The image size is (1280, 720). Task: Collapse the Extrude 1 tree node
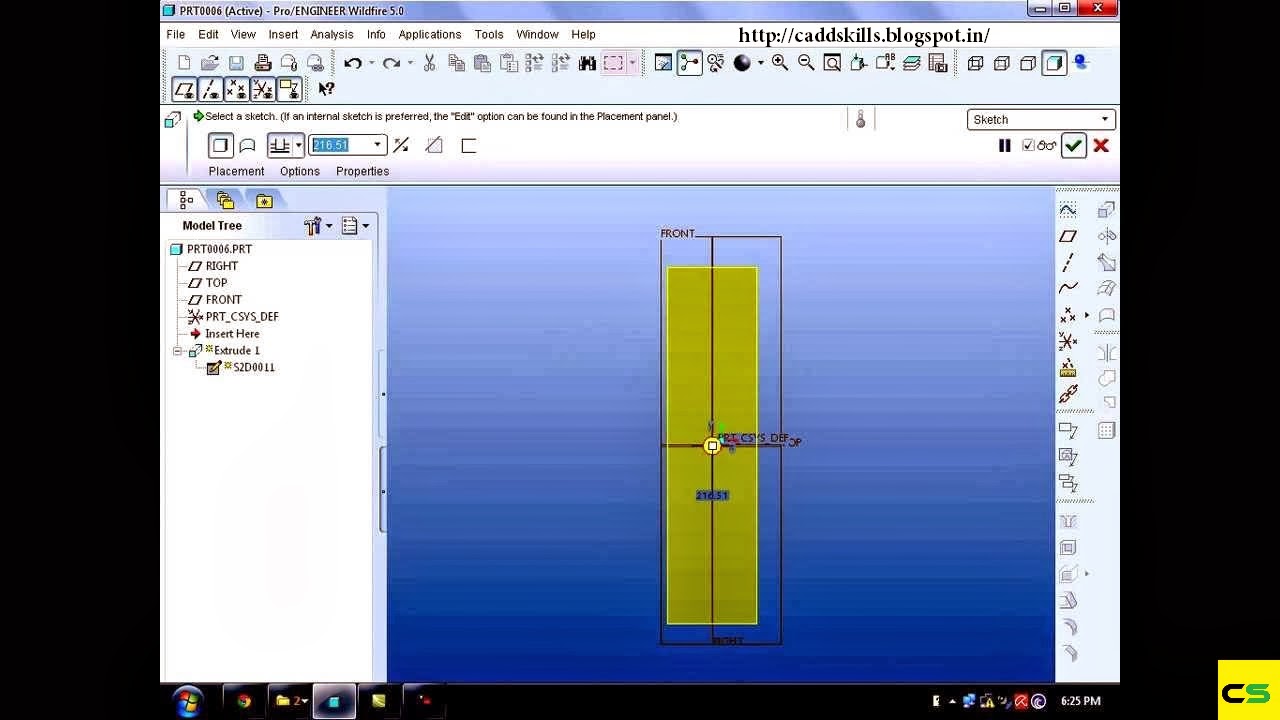178,350
